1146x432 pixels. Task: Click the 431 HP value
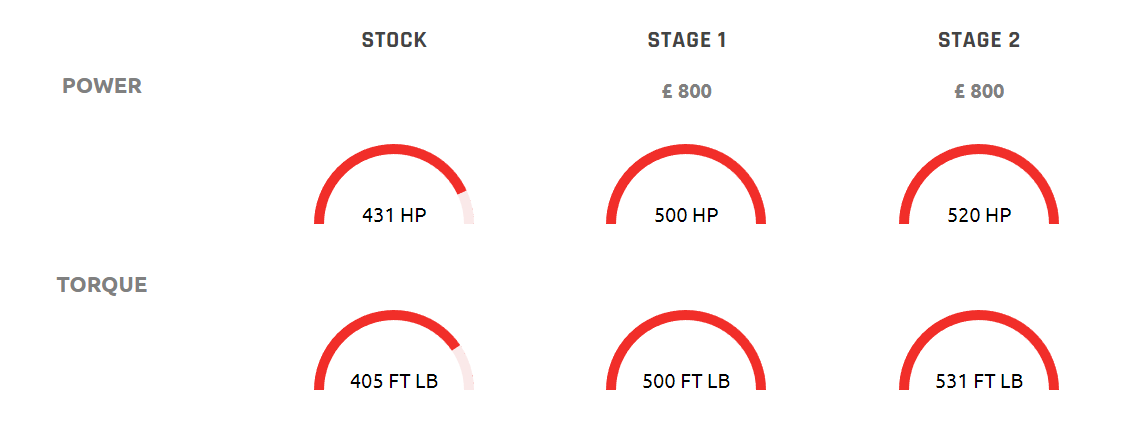point(394,216)
